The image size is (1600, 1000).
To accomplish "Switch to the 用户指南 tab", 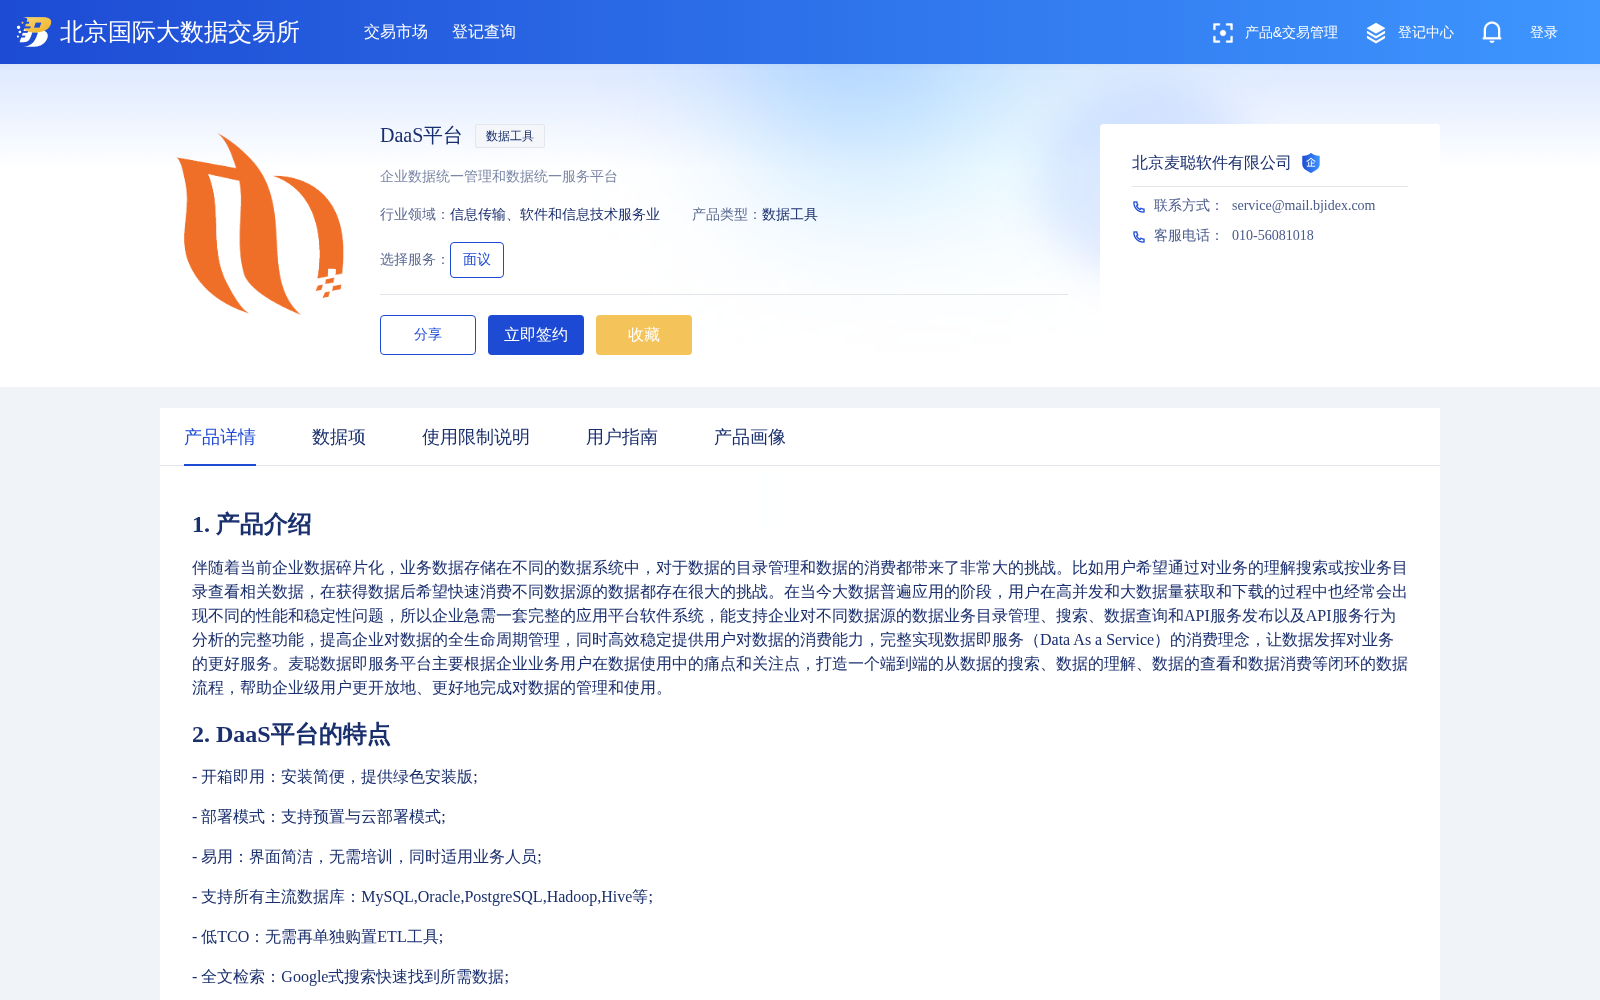I will pyautogui.click(x=622, y=437).
